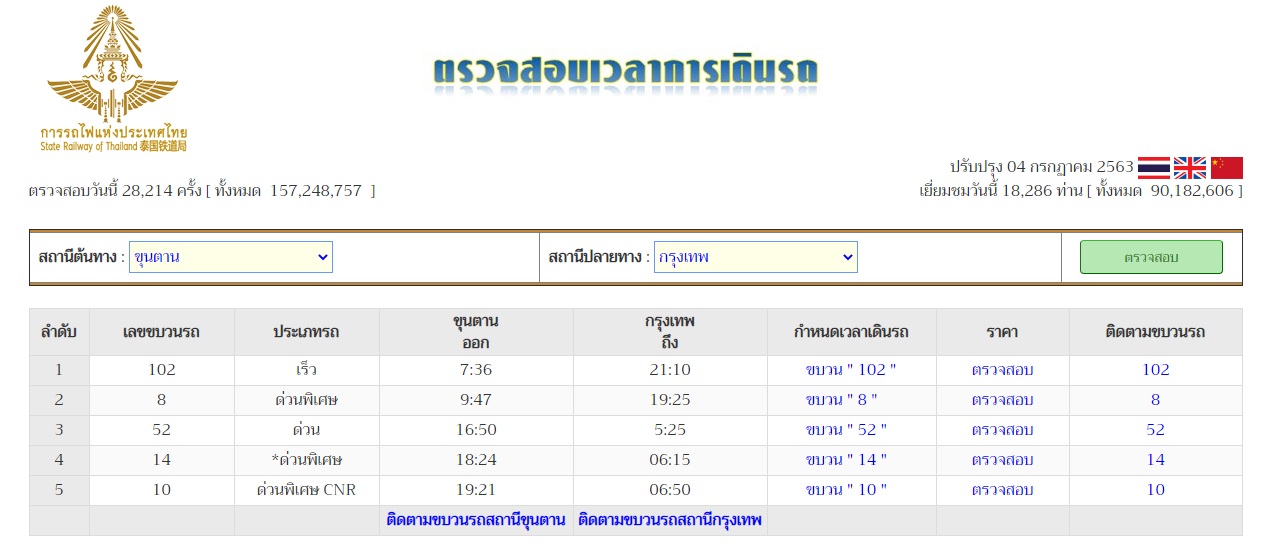Track train 52 in tracking column
This screenshot has height=551, width=1271.
(x=1155, y=430)
